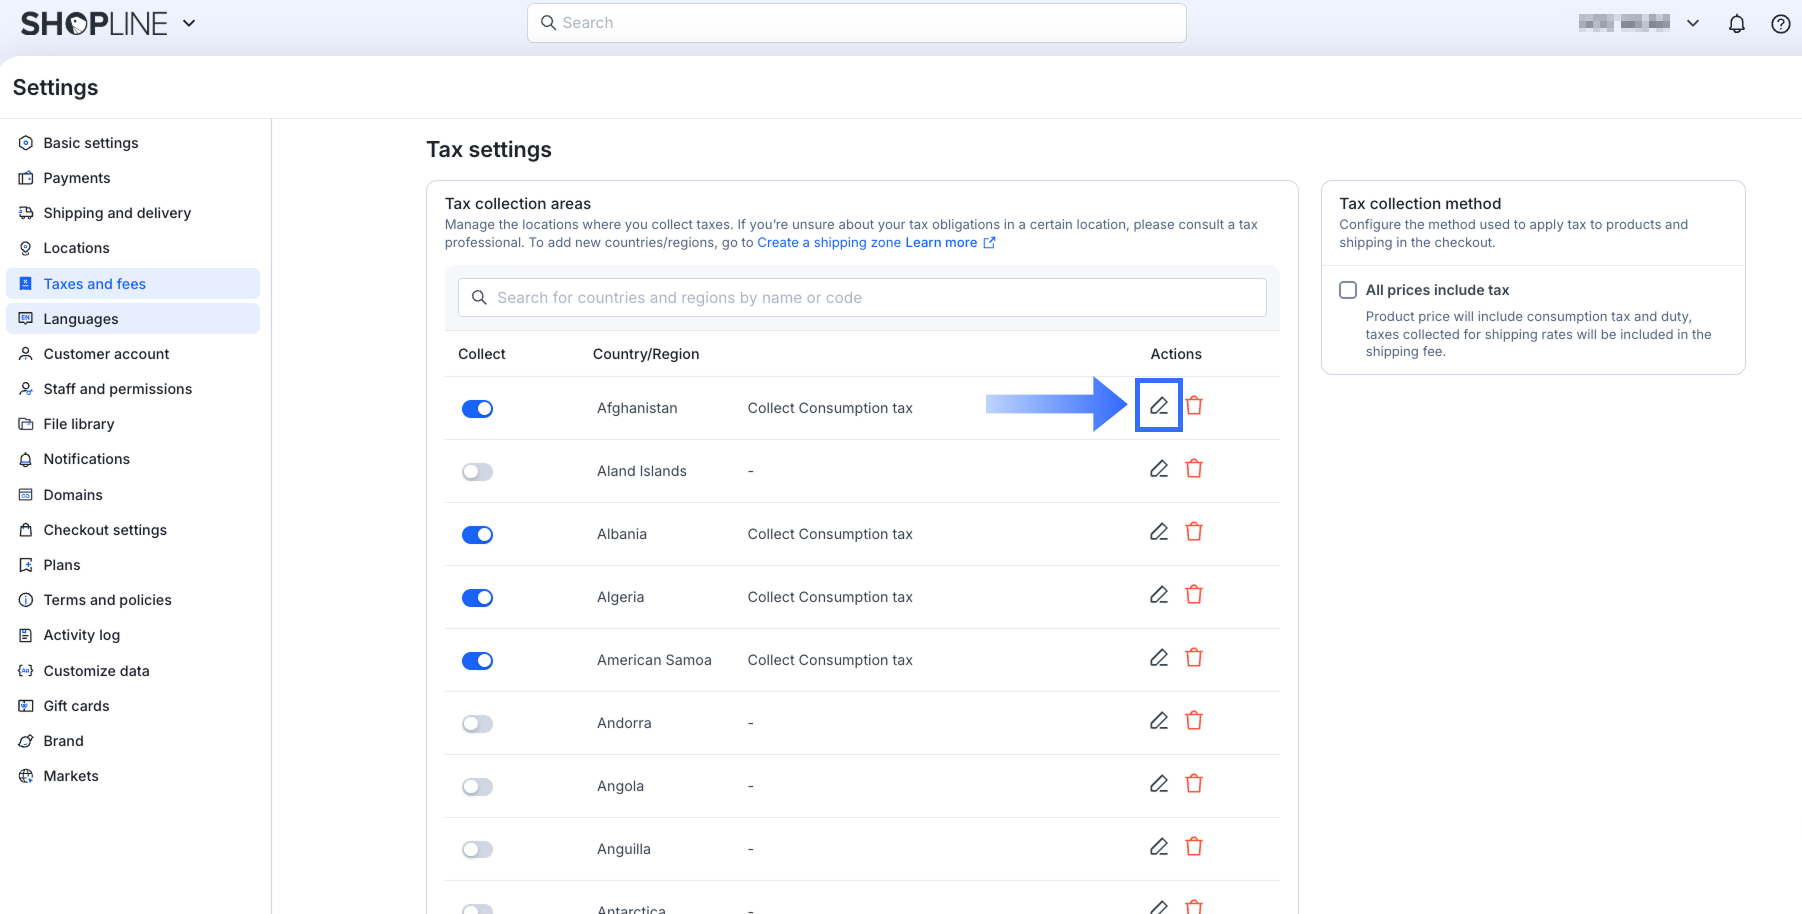The height and width of the screenshot is (914, 1802).
Task: Disable tax collection for Afghanistan
Action: coord(477,409)
